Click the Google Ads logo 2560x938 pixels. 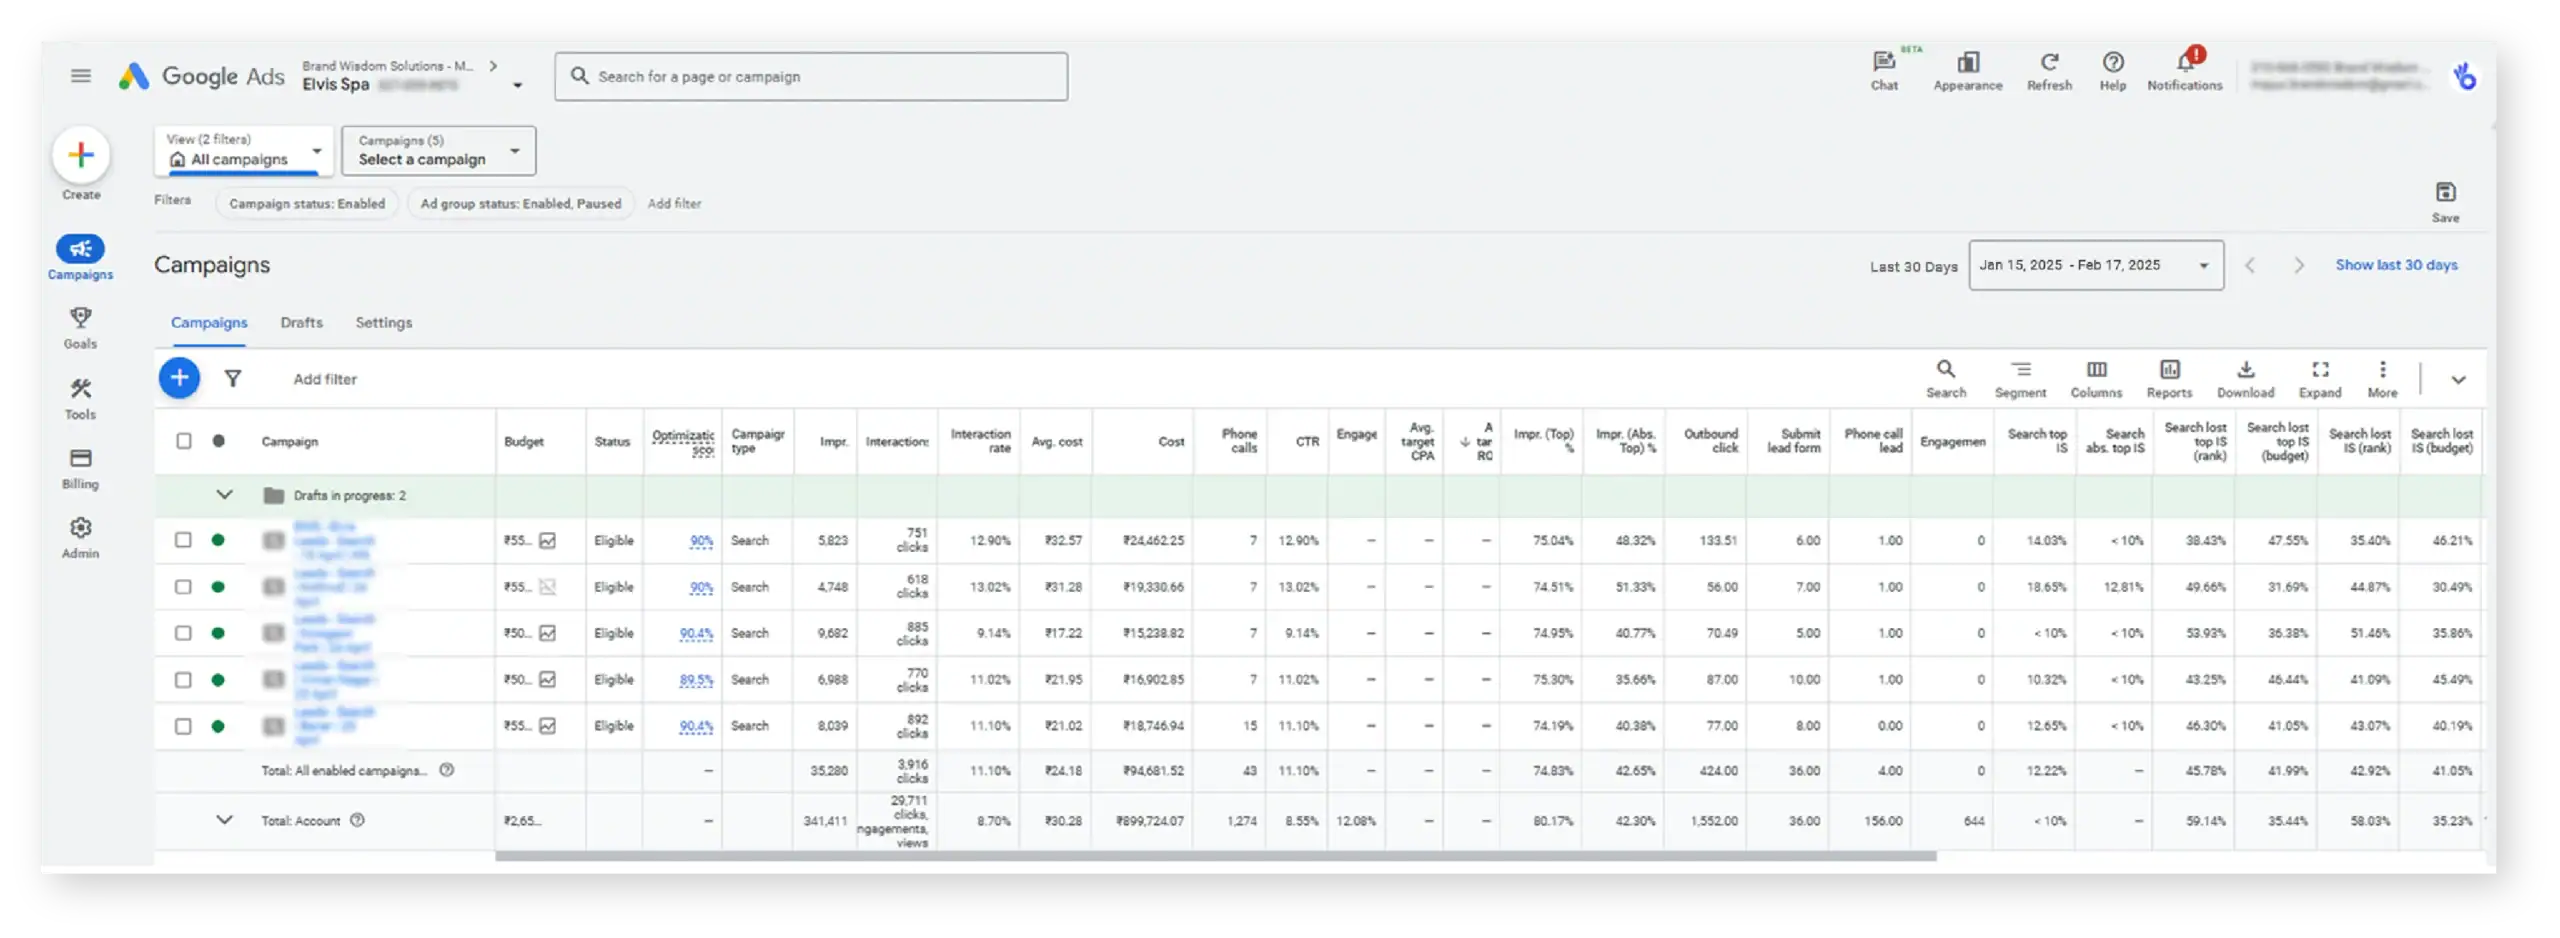tap(201, 76)
